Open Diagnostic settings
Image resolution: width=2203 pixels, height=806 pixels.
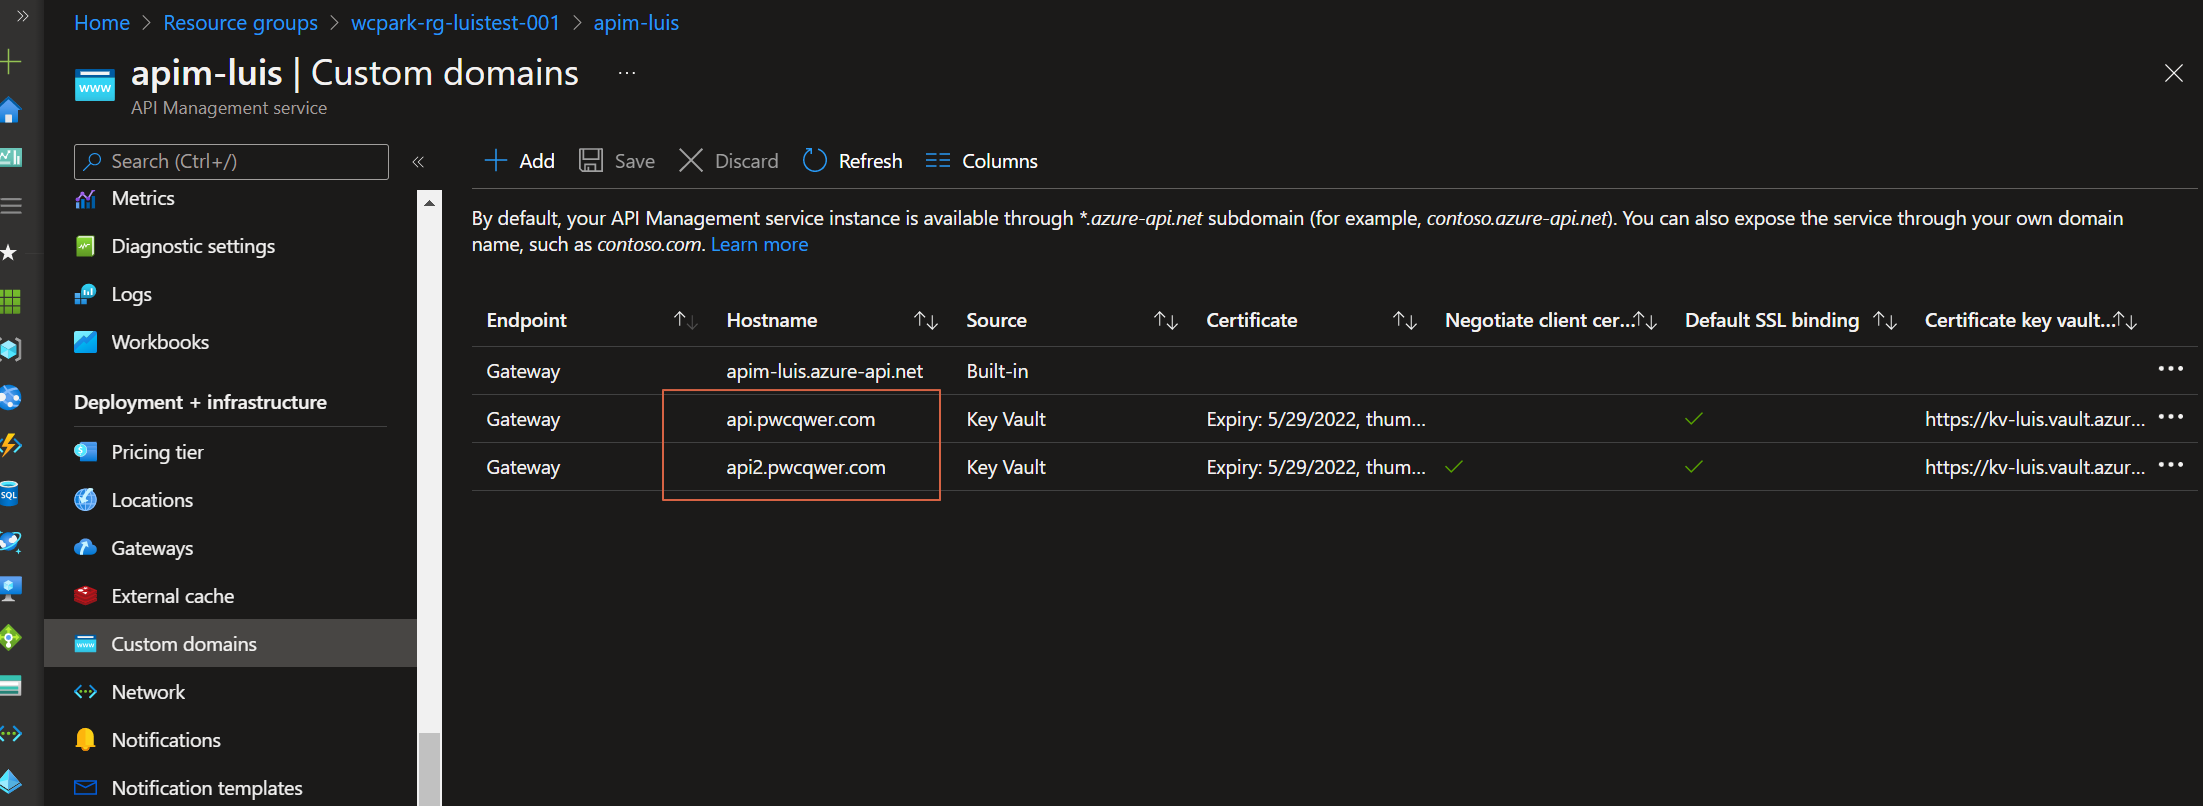pyautogui.click(x=193, y=246)
